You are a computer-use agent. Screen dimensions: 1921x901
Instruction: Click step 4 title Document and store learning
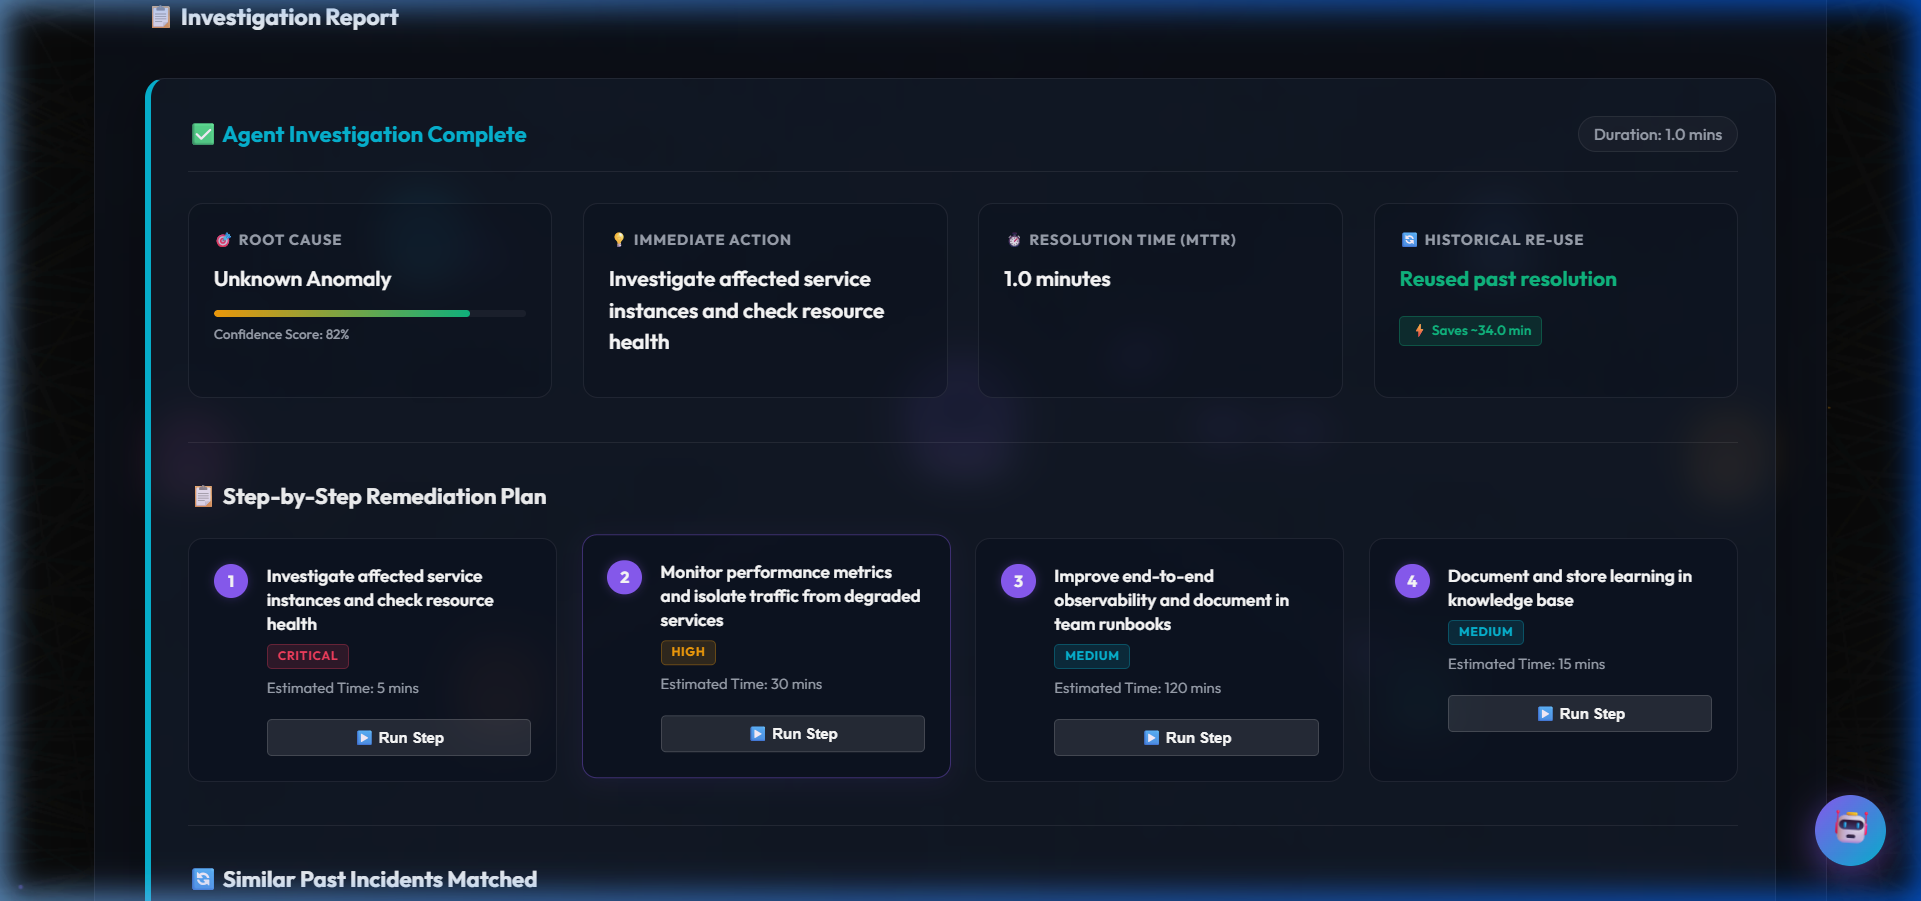pyautogui.click(x=1570, y=588)
